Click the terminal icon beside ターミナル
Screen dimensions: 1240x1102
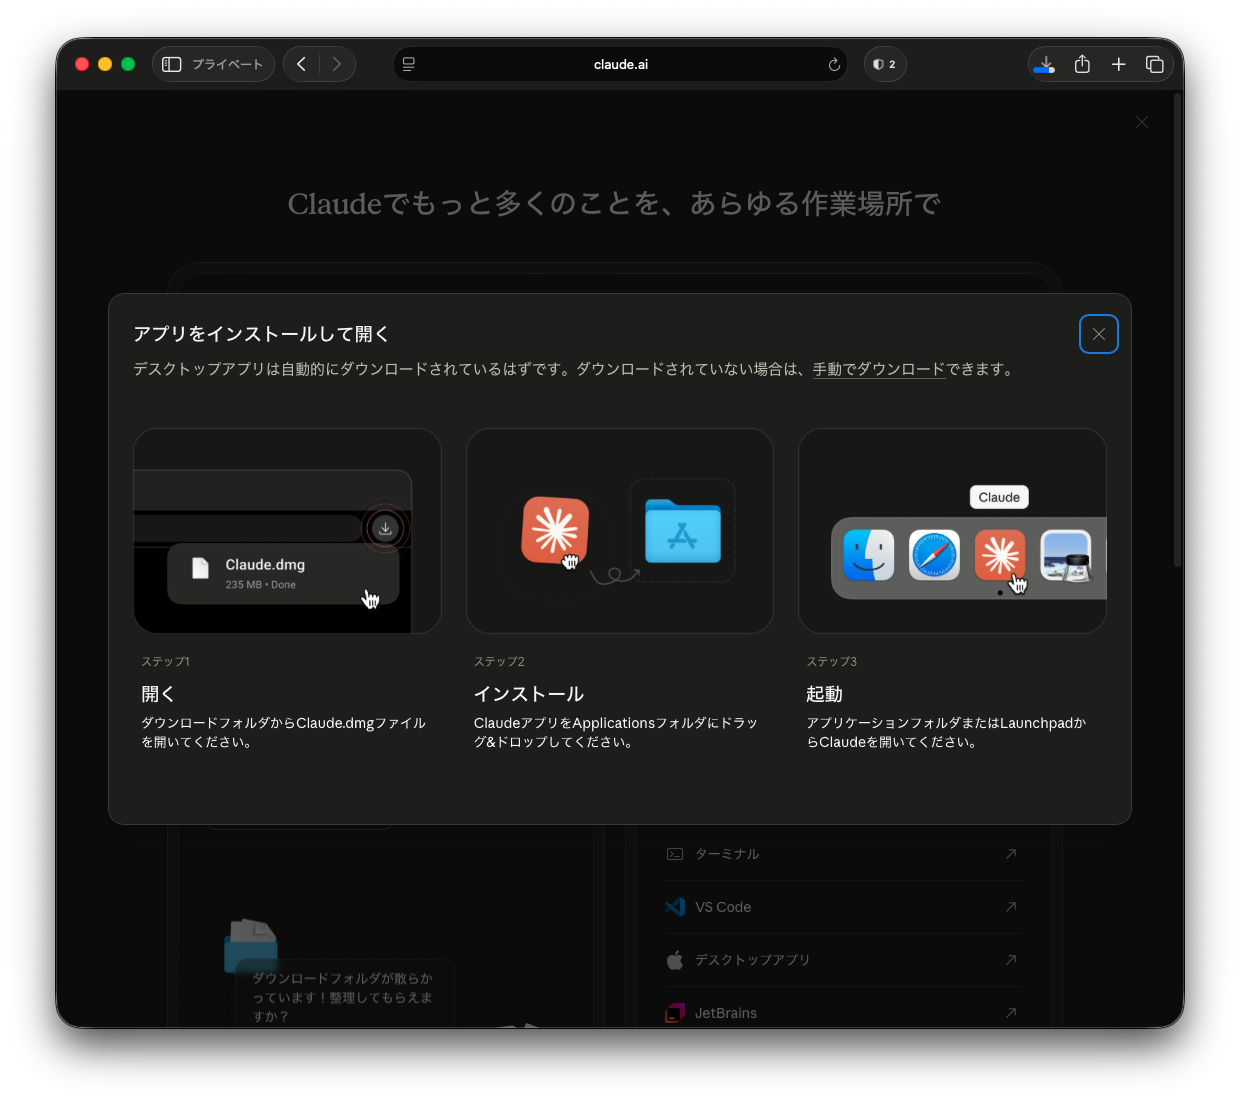675,854
